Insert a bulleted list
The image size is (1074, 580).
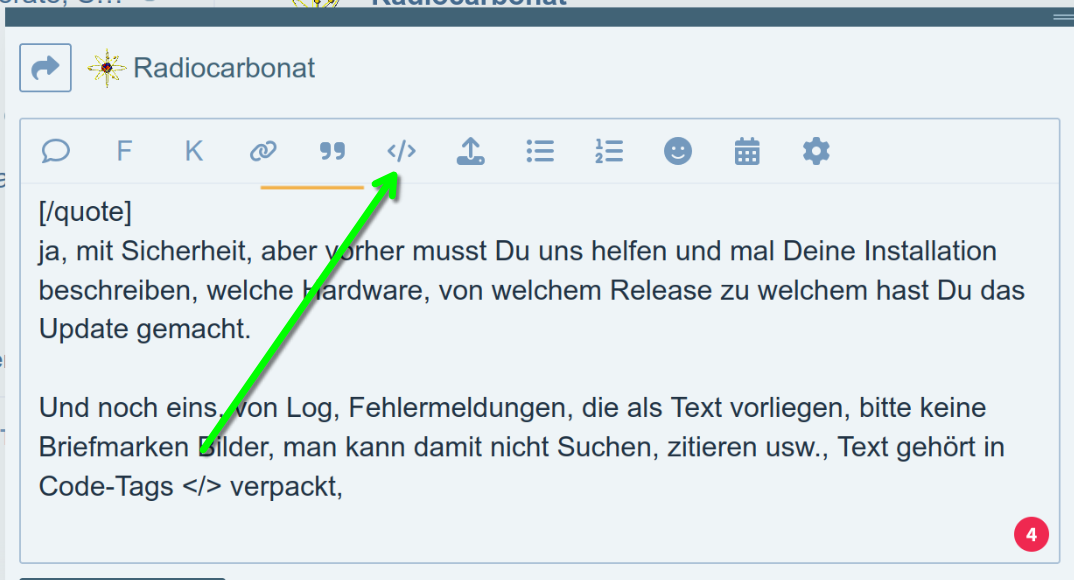coord(540,151)
